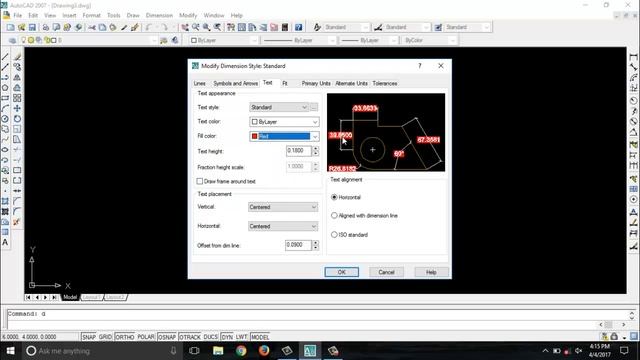Open the QuickCalc calculator icon

(285, 27)
